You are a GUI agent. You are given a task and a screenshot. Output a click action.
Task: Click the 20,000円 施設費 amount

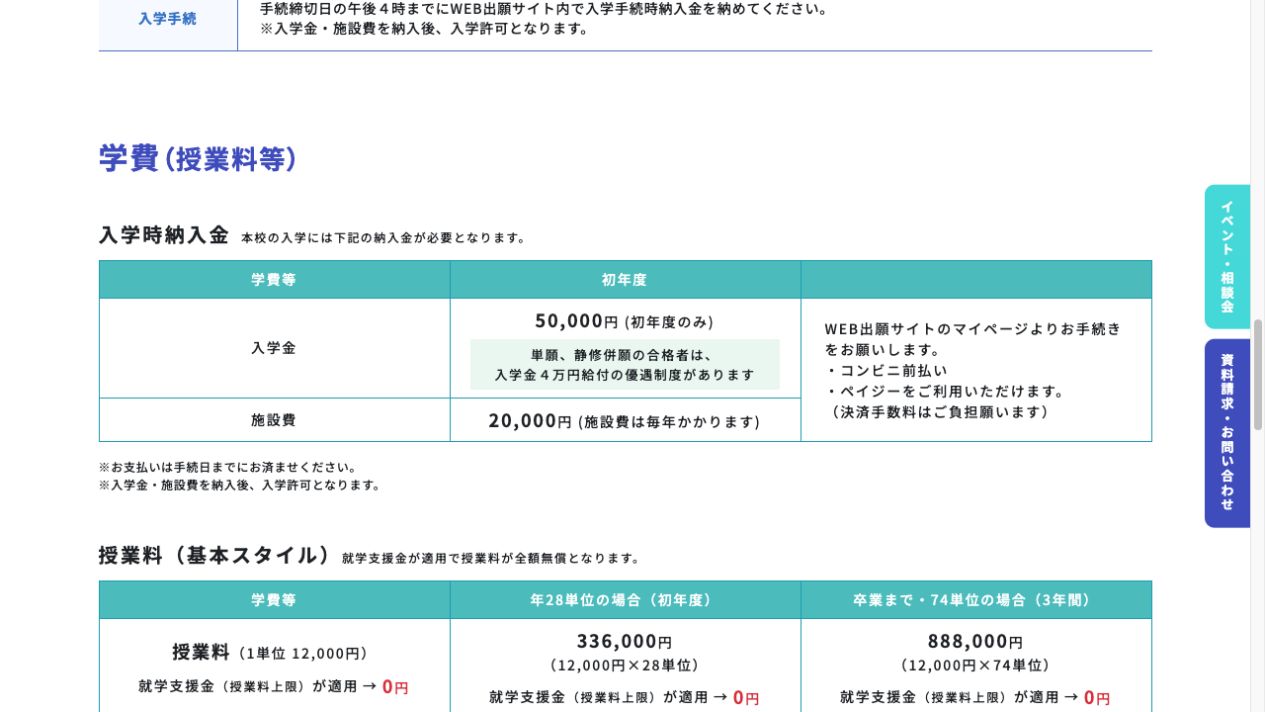click(x=625, y=421)
